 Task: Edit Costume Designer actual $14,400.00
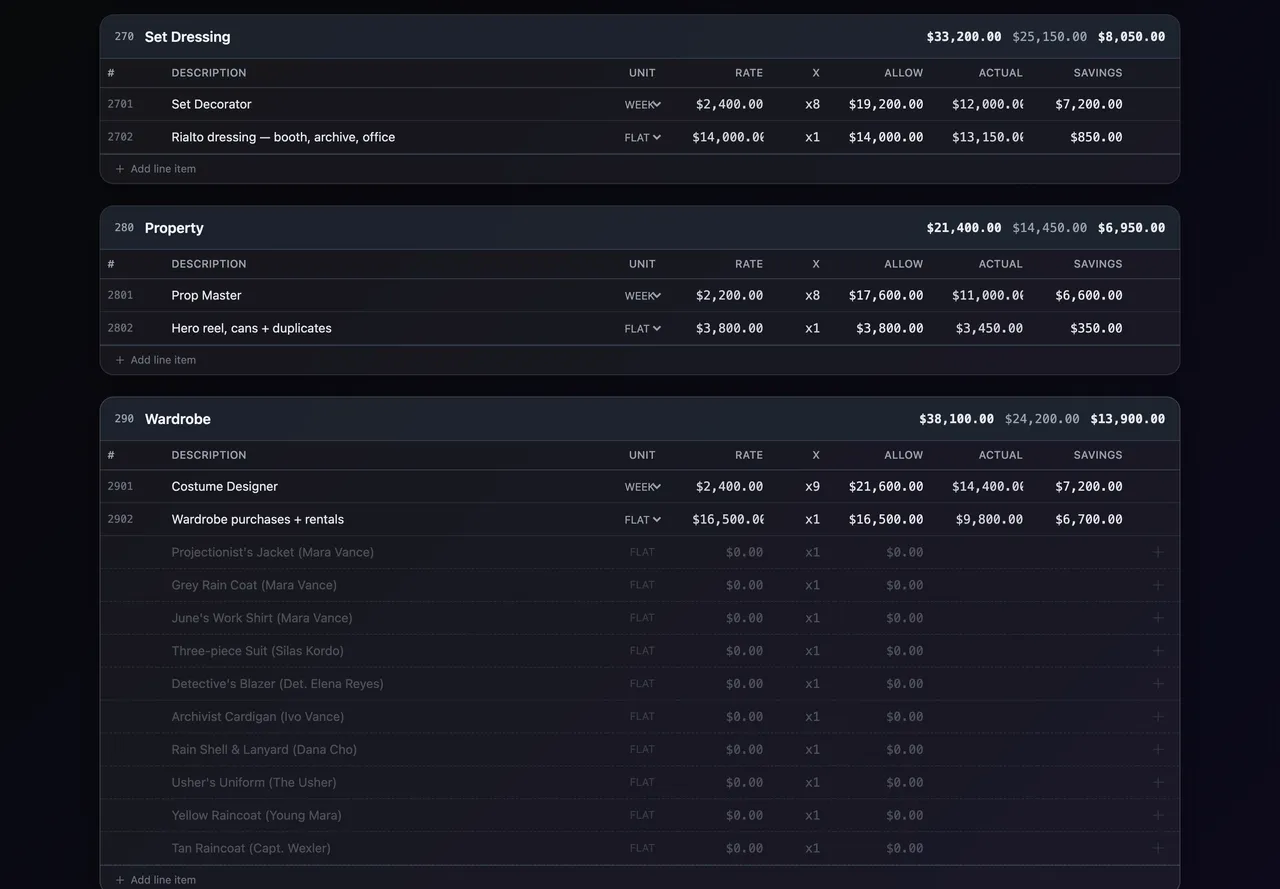(x=987, y=486)
